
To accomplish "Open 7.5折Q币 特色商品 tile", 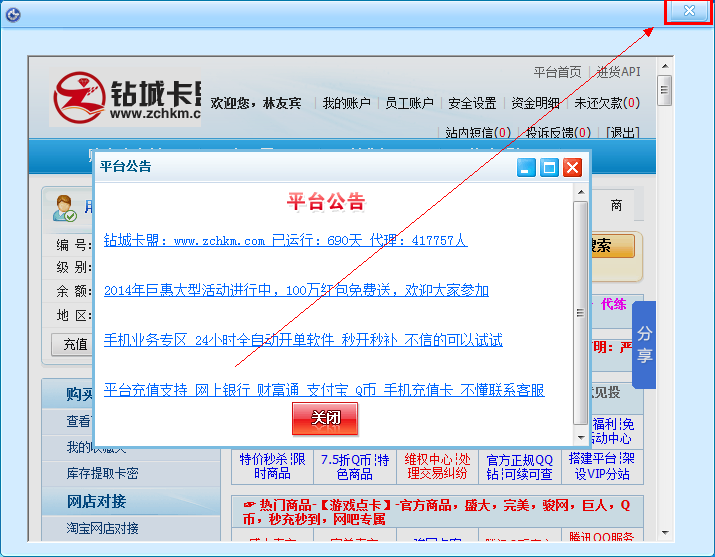I will coord(355,467).
